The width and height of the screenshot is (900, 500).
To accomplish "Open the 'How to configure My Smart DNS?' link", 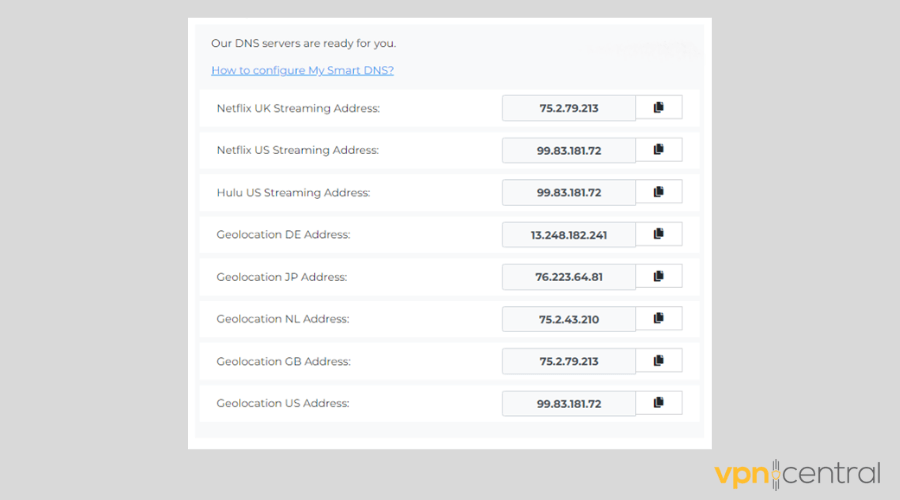I will pos(302,70).
